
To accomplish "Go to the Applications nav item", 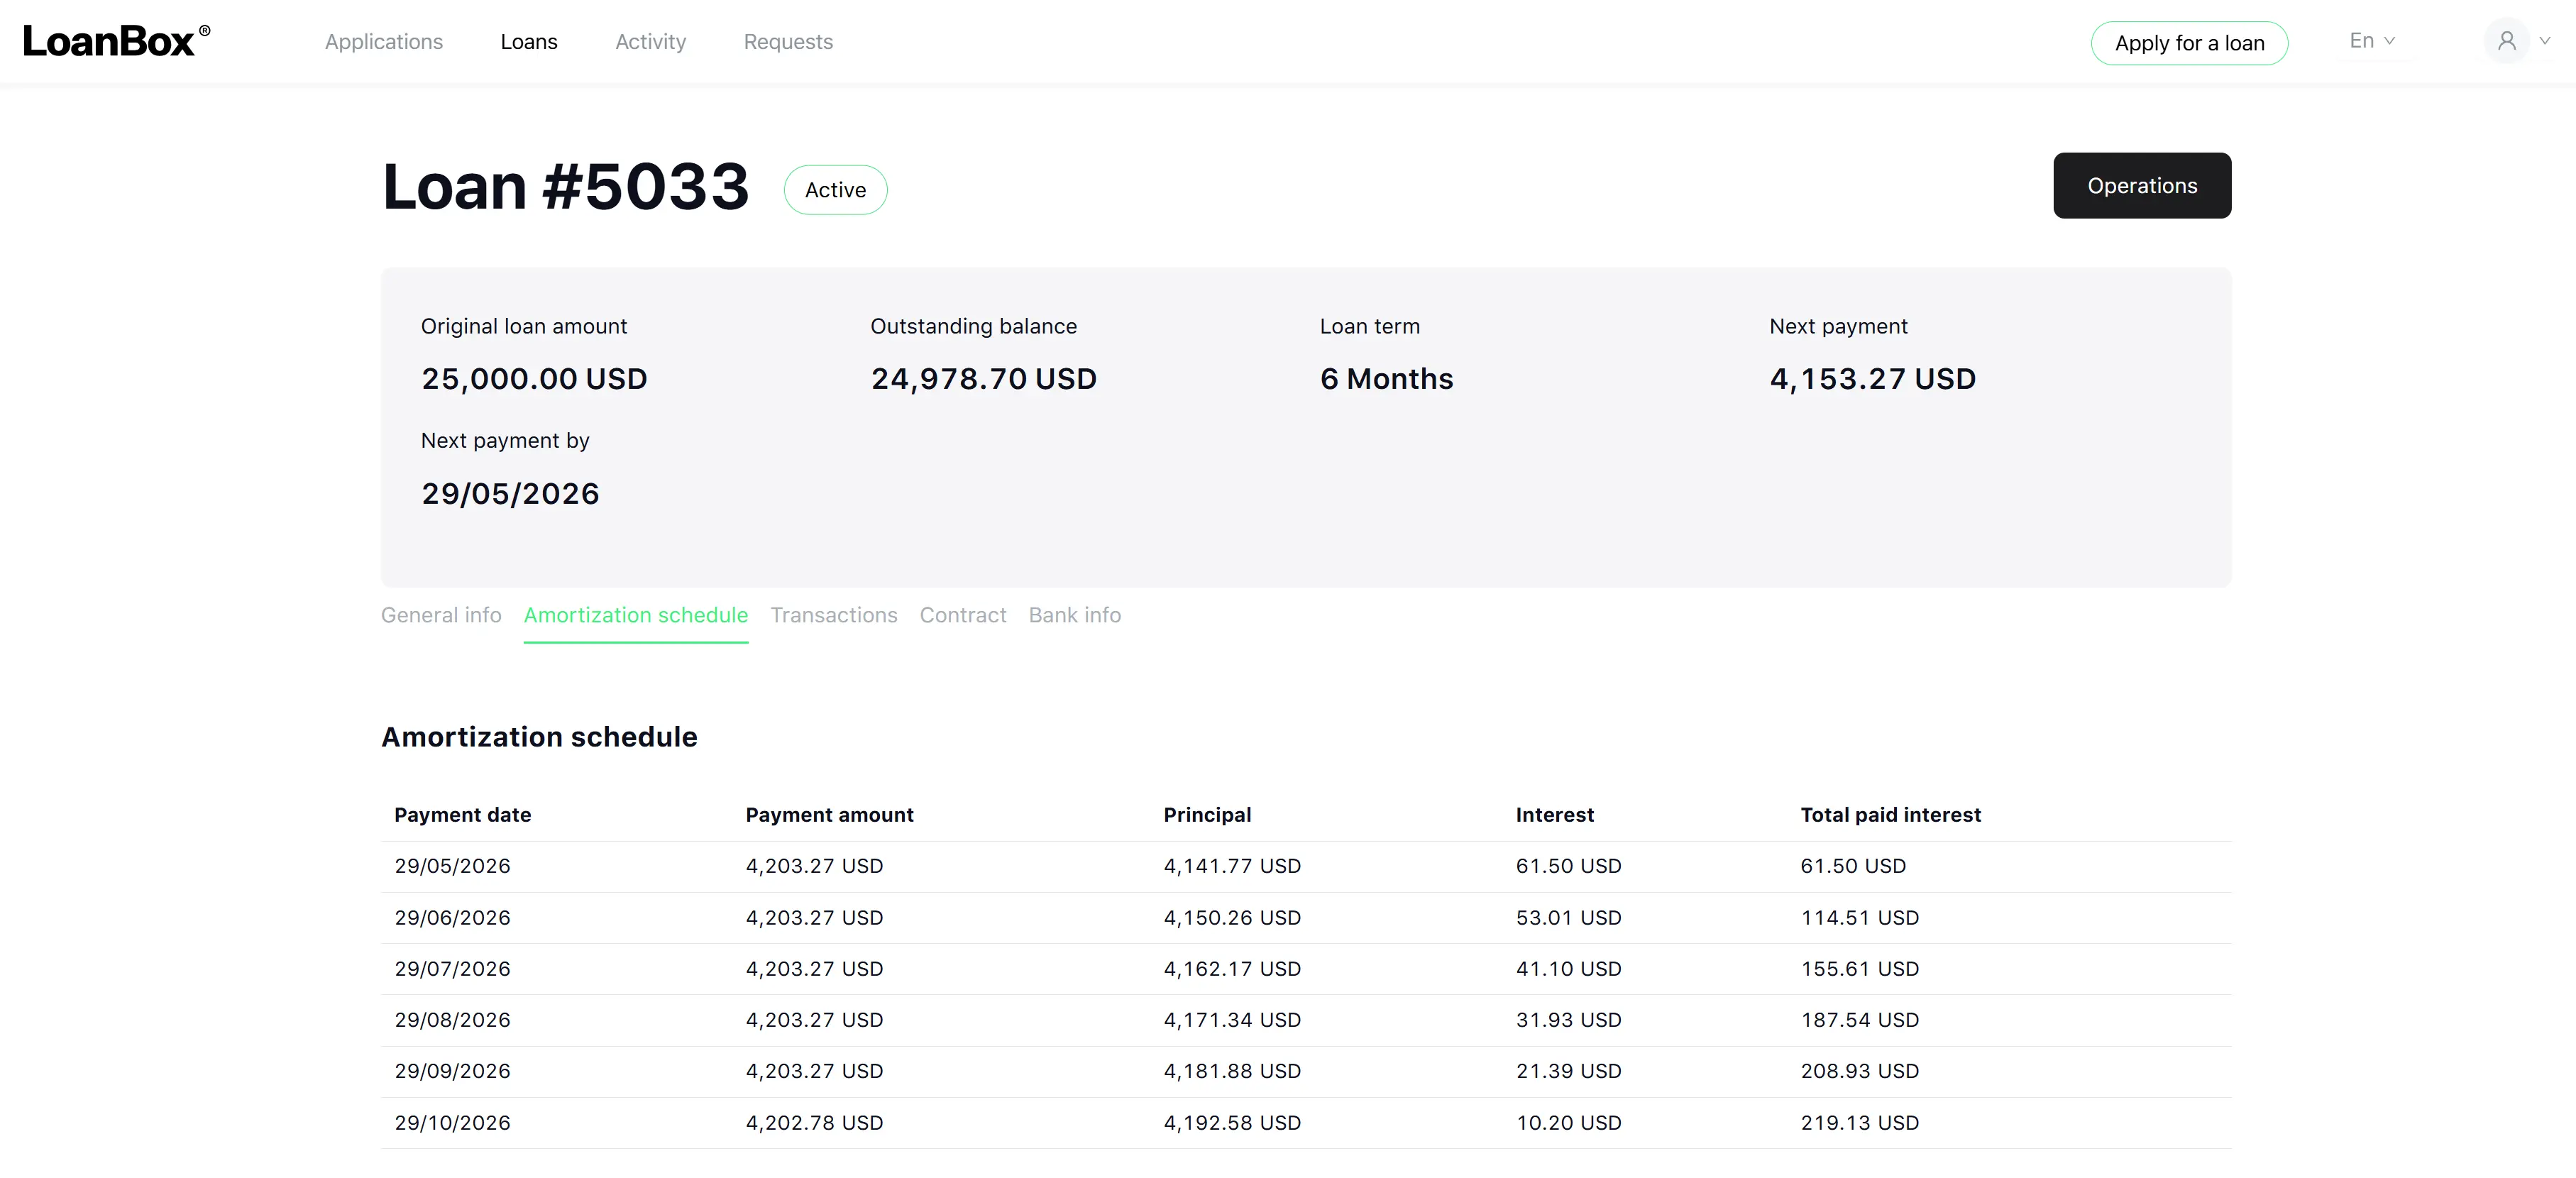I will coord(384,42).
